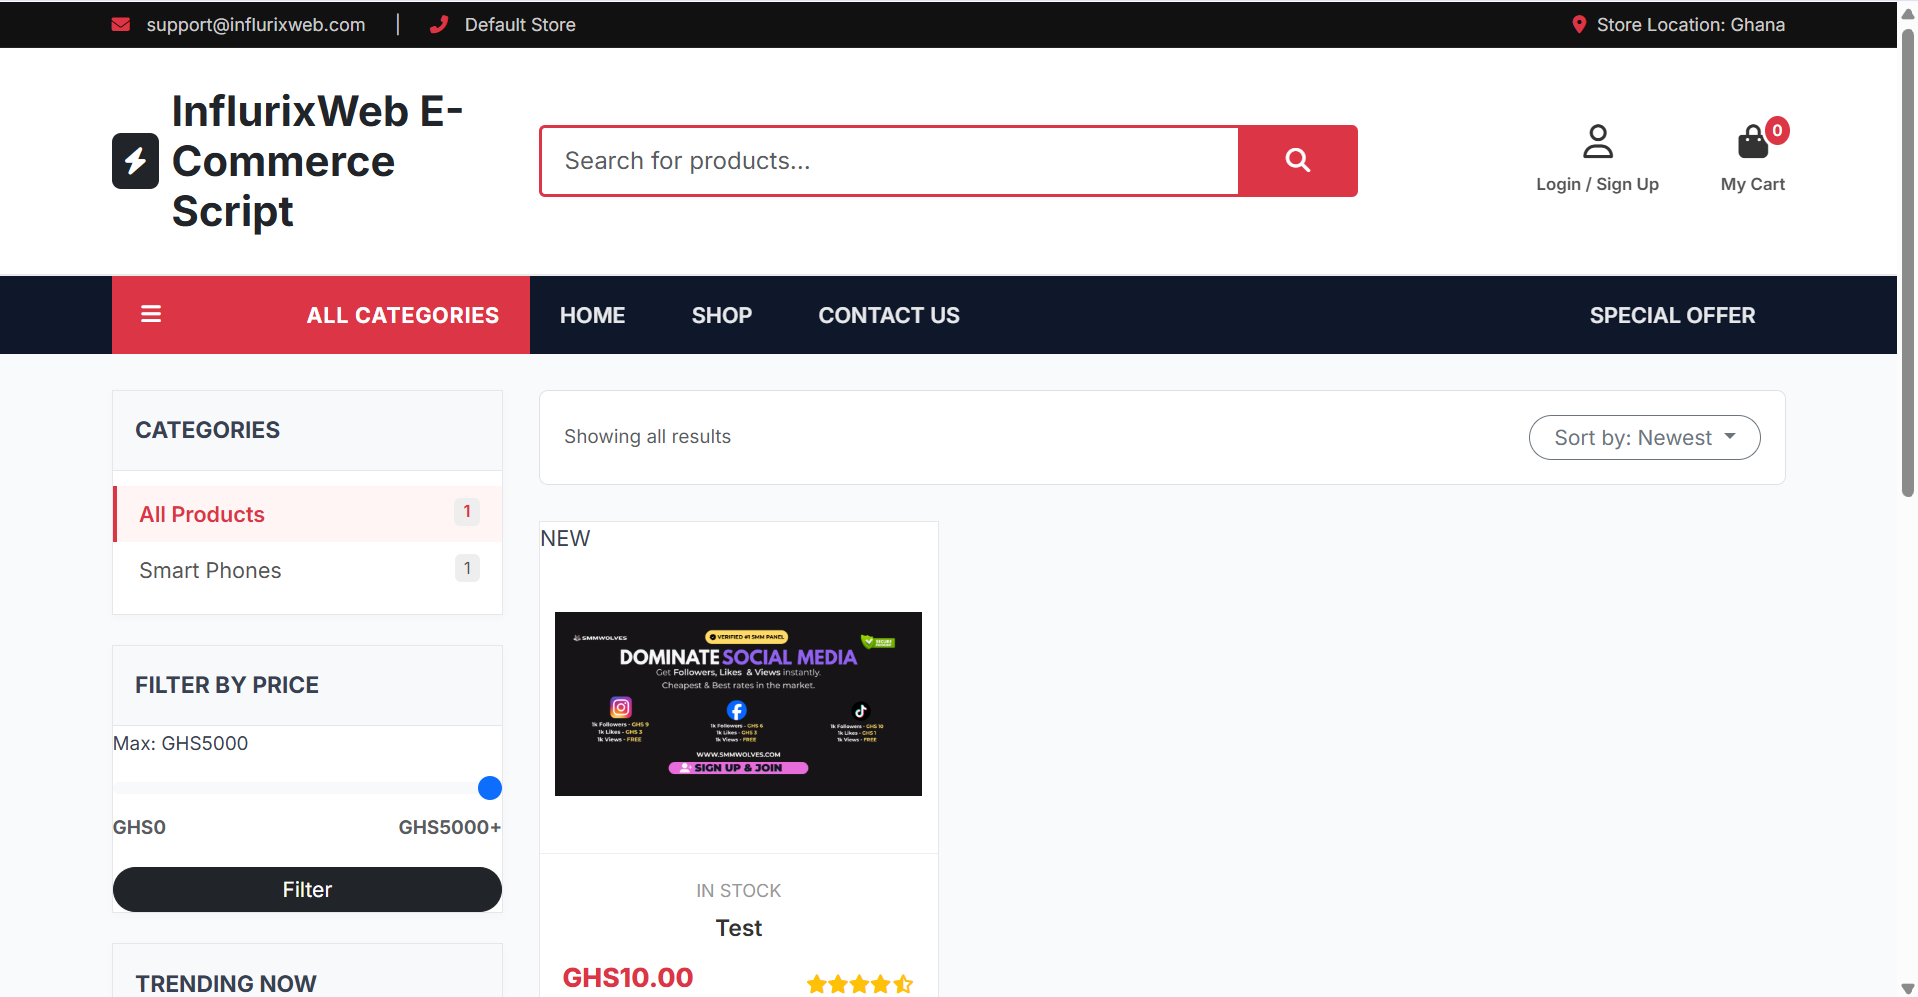Click the lightning bolt logo icon
This screenshot has width=1918, height=997.
pos(135,160)
